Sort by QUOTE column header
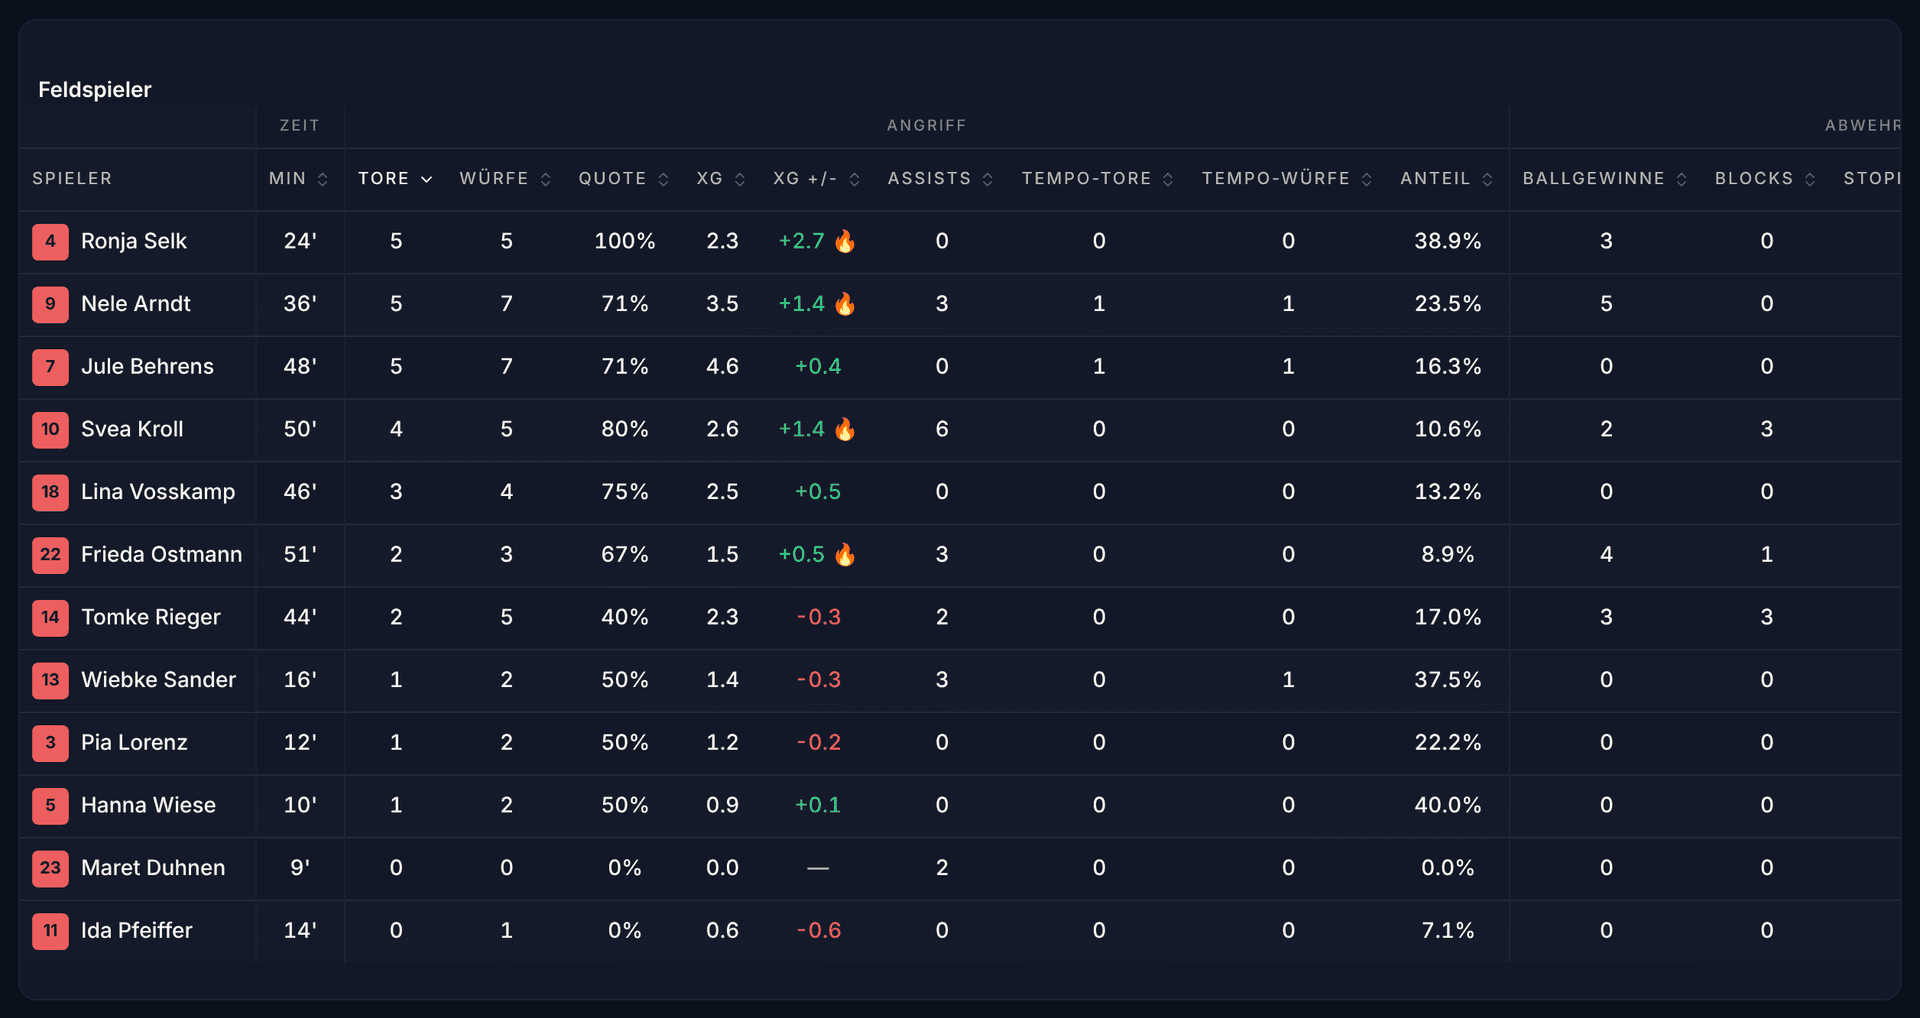1920x1018 pixels. click(x=624, y=179)
